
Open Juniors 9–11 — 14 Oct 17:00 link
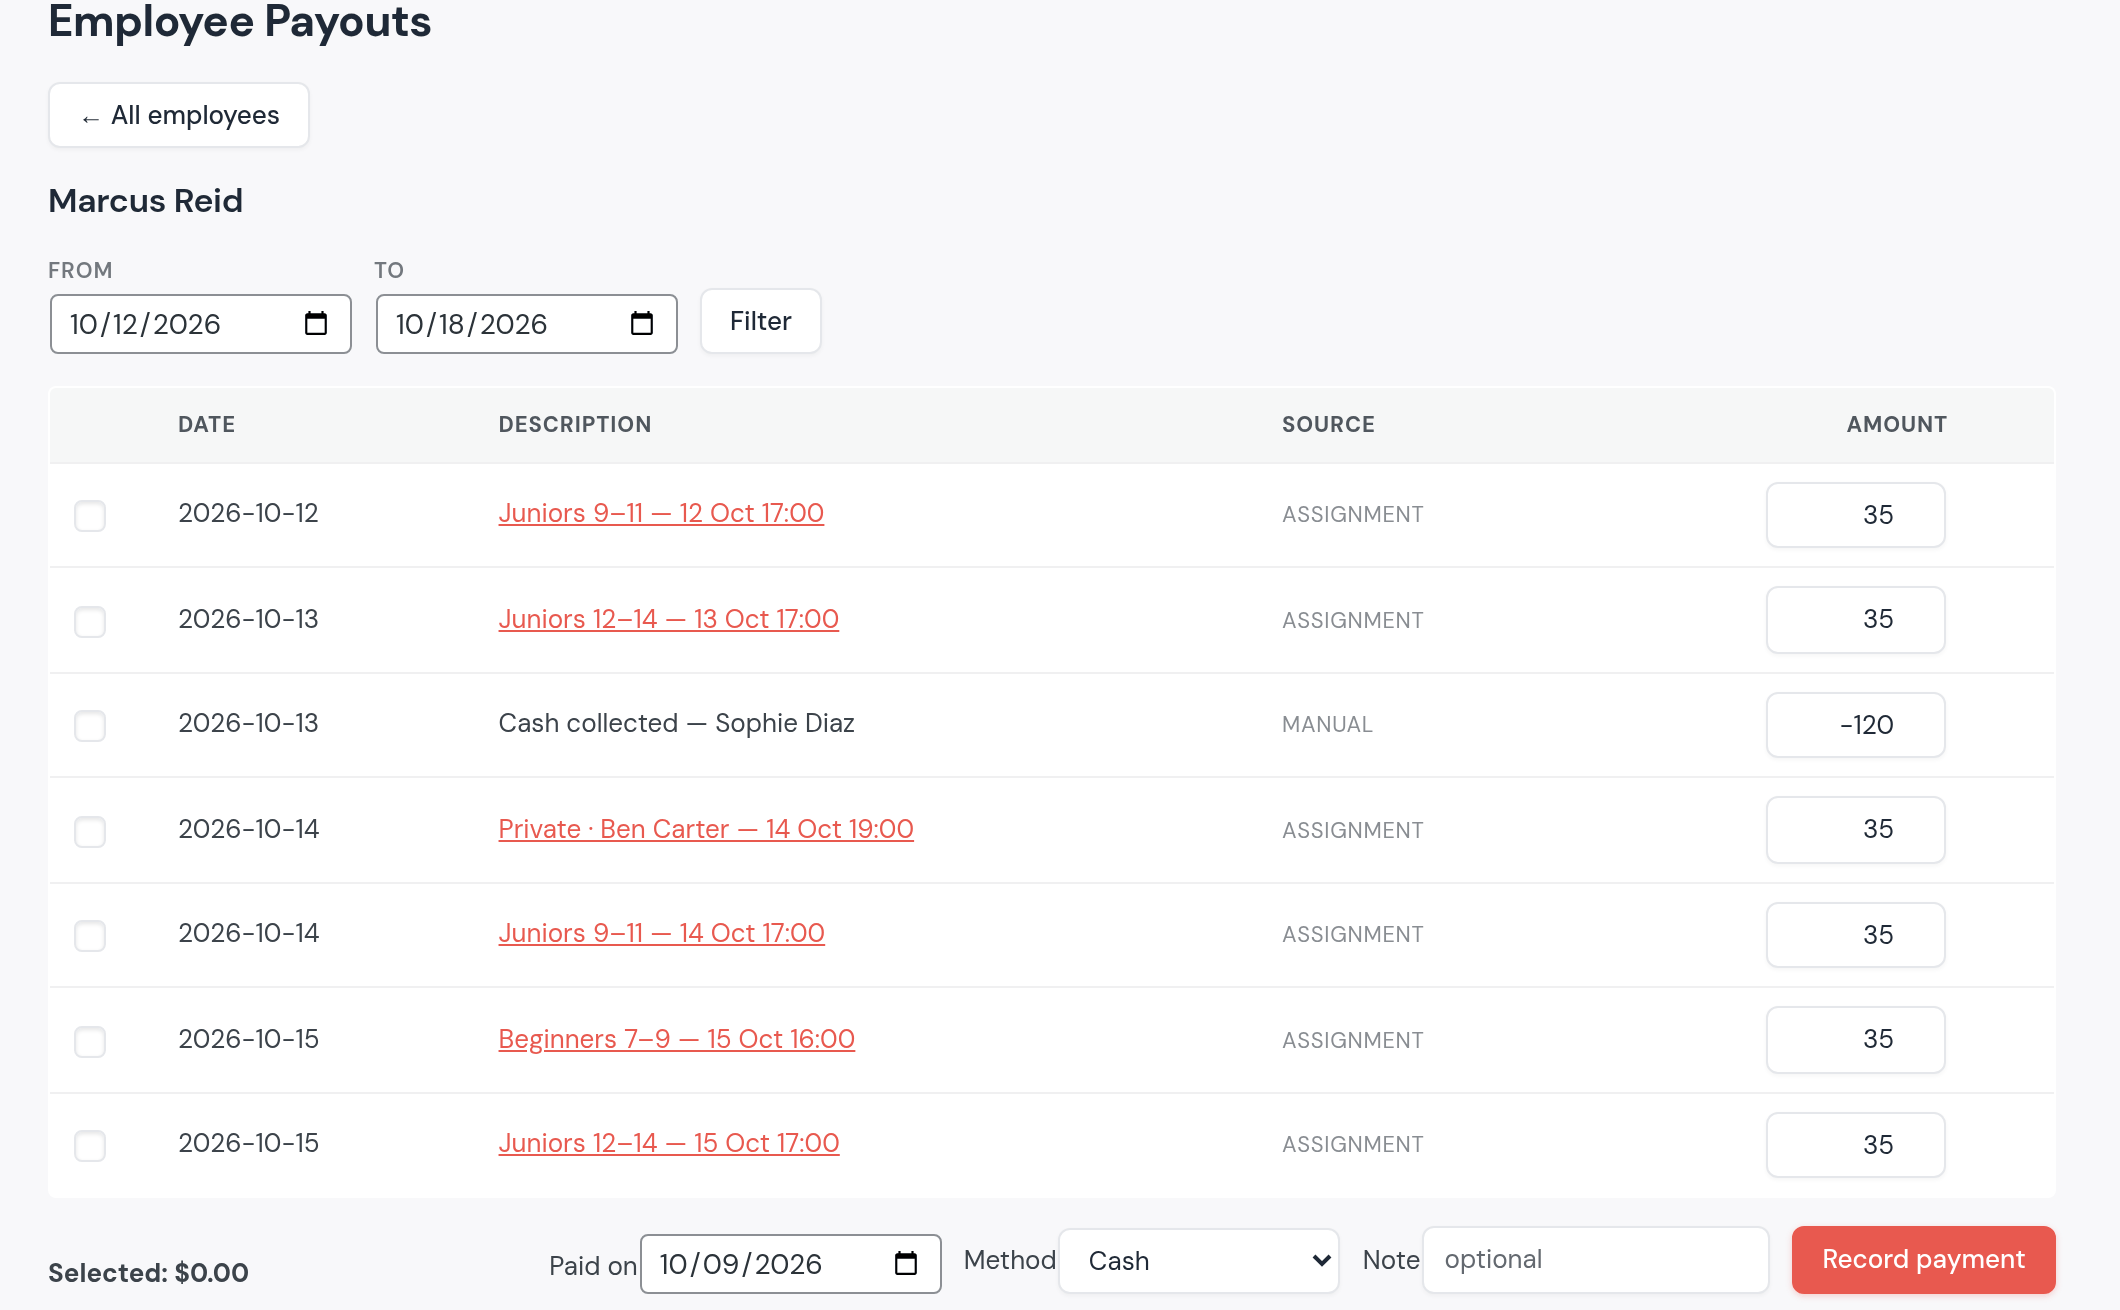point(661,933)
